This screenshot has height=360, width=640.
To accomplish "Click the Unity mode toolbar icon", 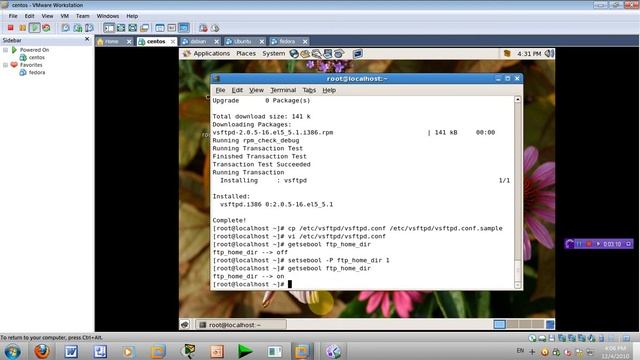I will (x=144, y=28).
